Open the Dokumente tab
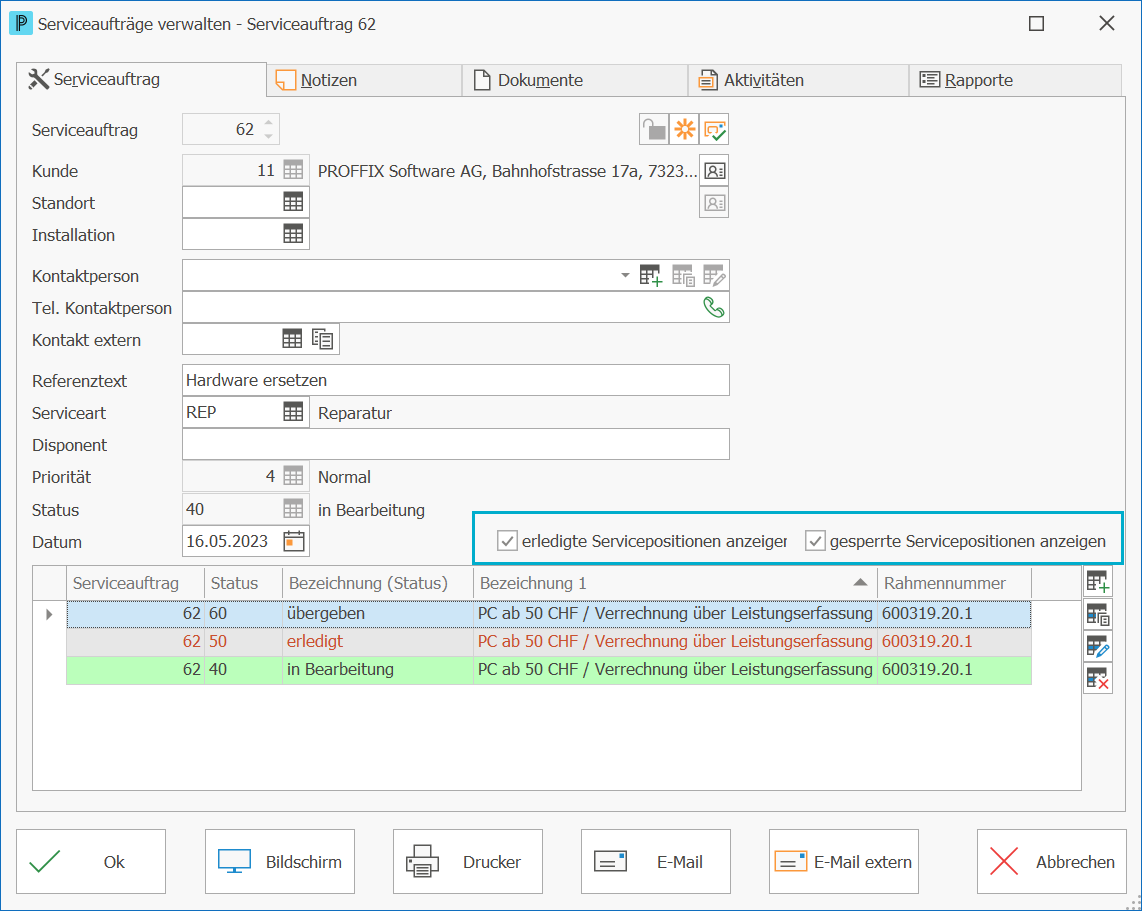Viewport: 1142px width, 911px height. tap(575, 80)
